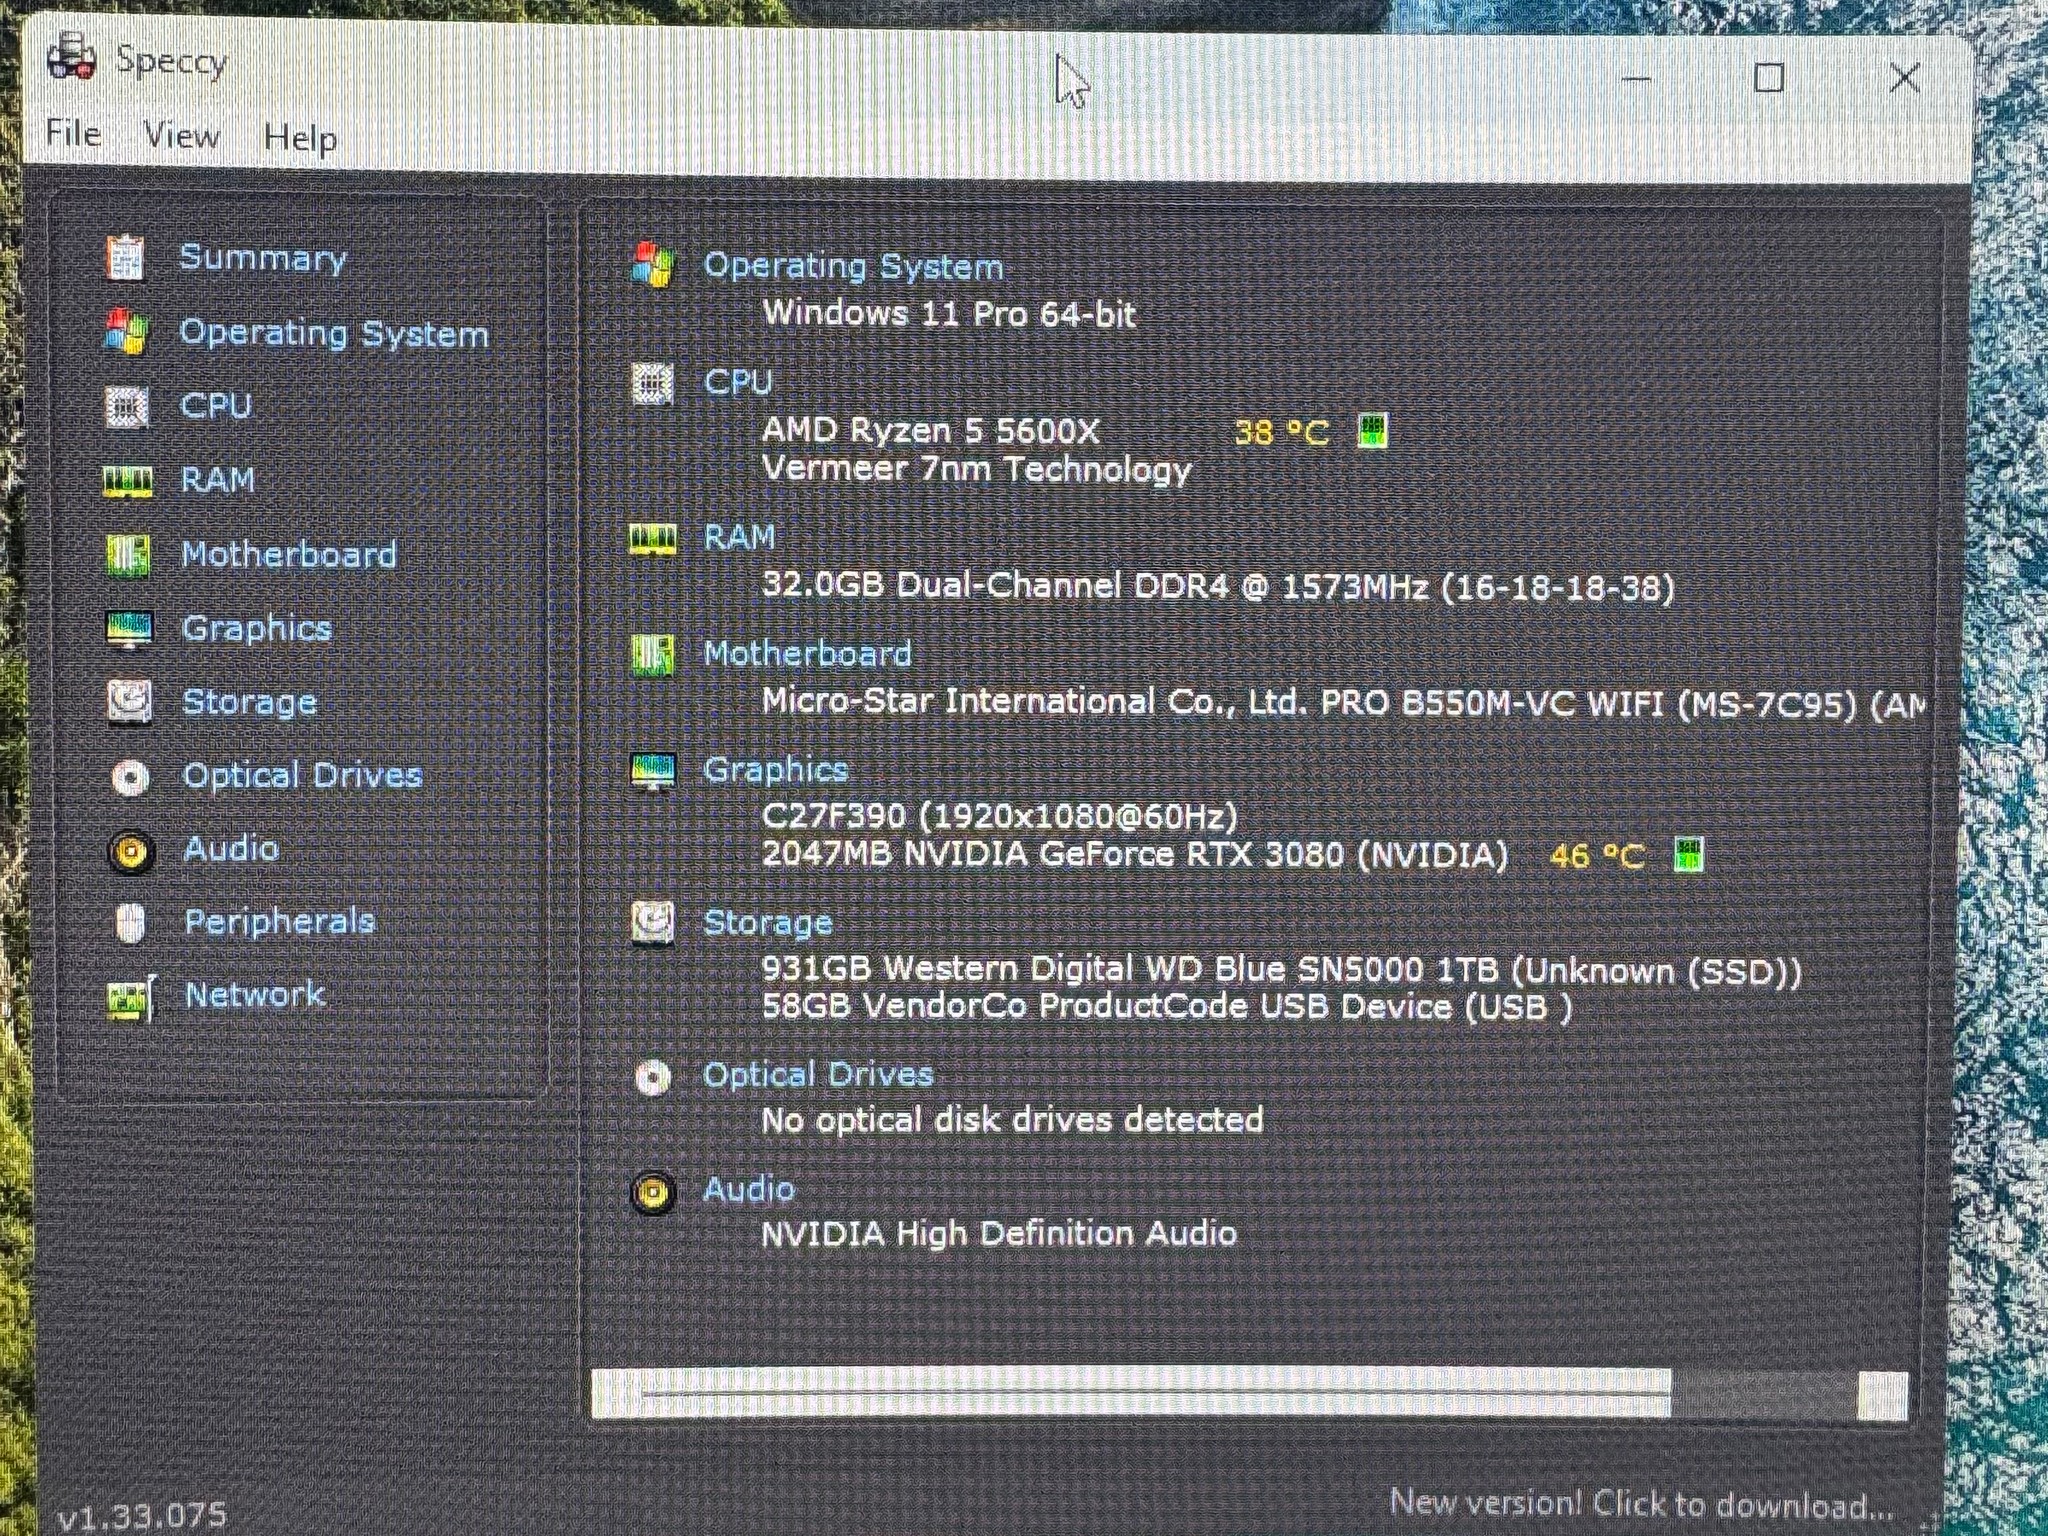This screenshot has height=1536, width=2048.
Task: Click the 38 °C CPU temperature value
Action: coord(1282,433)
